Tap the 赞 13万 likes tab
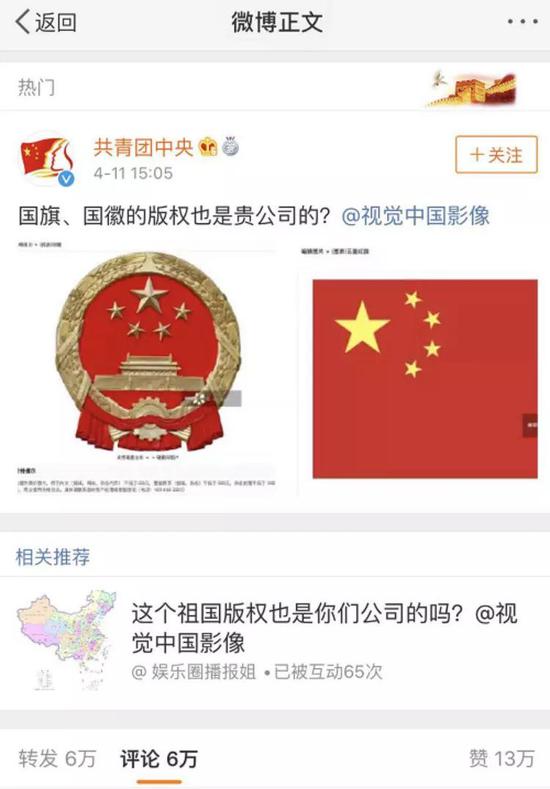The width and height of the screenshot is (550, 789). tap(502, 758)
